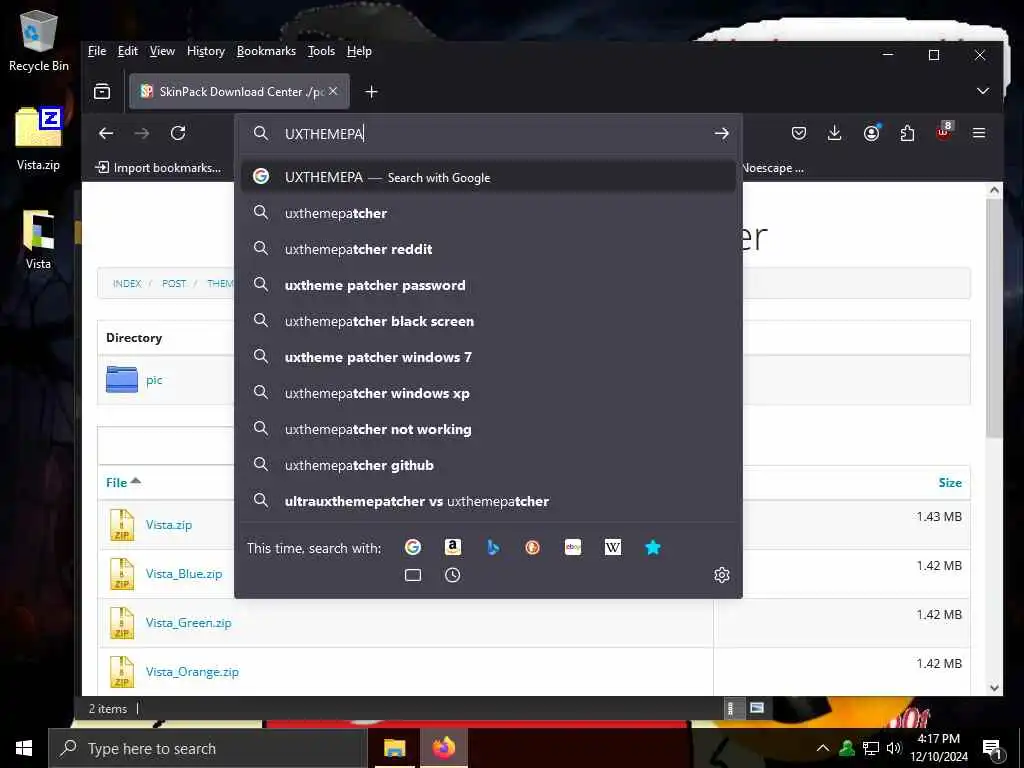Choose 'ultrauxthemepatcher vs uxthemepatcher' suggestion

[x=488, y=501]
